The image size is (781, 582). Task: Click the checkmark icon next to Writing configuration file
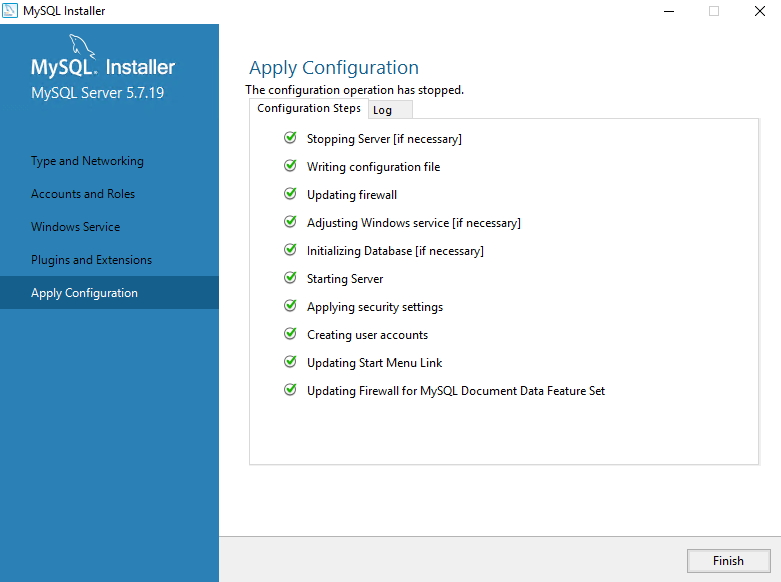pyautogui.click(x=290, y=165)
